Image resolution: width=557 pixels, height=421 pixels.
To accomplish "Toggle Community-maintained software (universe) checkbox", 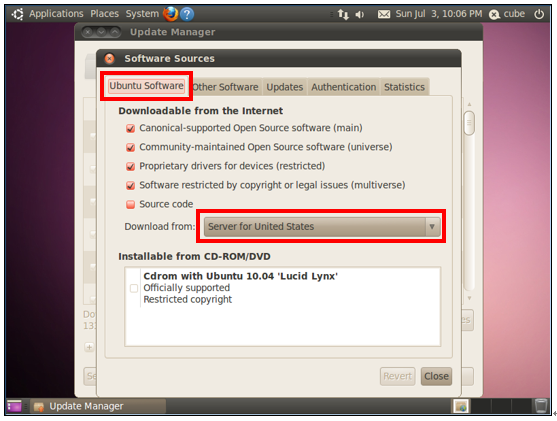I will [130, 147].
